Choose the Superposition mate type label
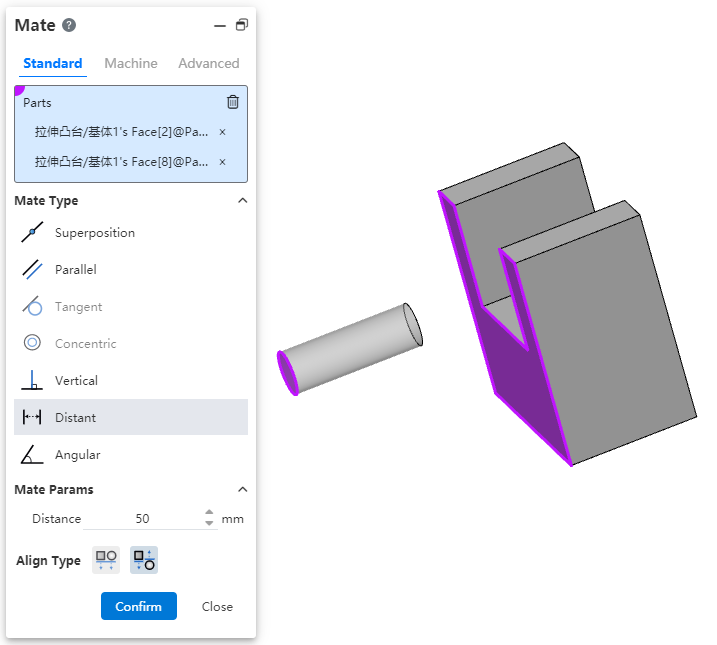 (95, 233)
